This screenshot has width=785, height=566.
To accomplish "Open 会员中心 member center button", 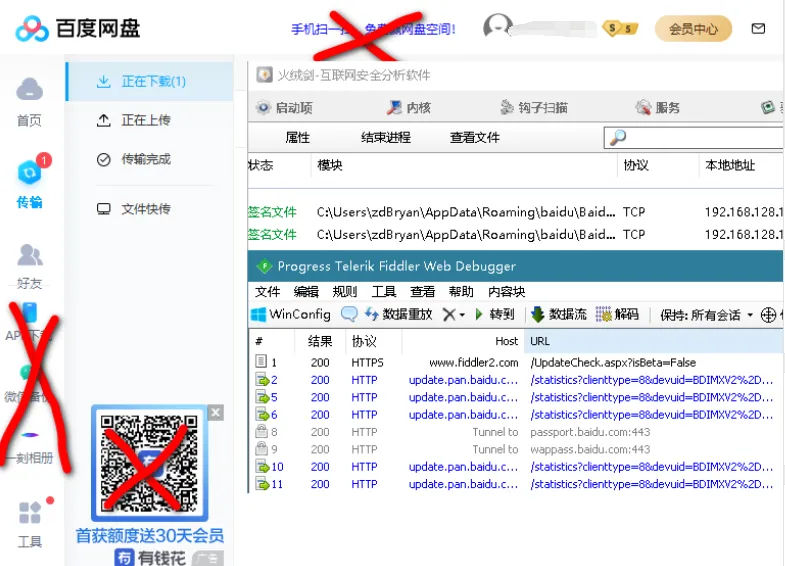I will pos(693,29).
